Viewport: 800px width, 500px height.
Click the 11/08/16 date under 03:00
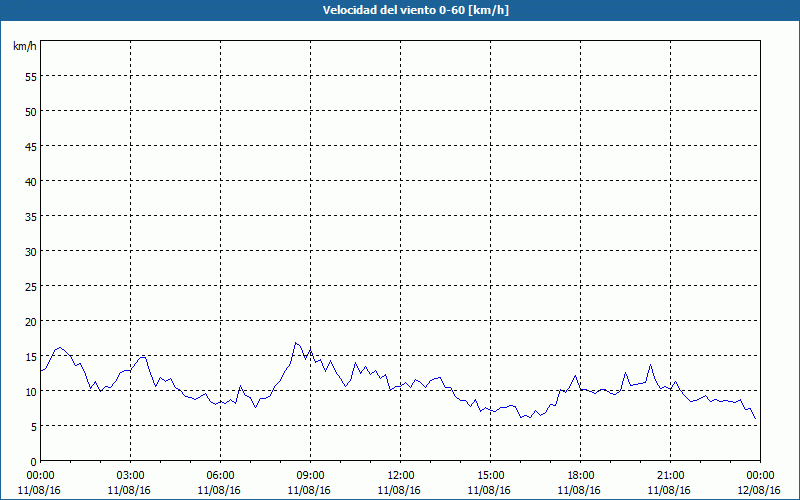tap(129, 490)
